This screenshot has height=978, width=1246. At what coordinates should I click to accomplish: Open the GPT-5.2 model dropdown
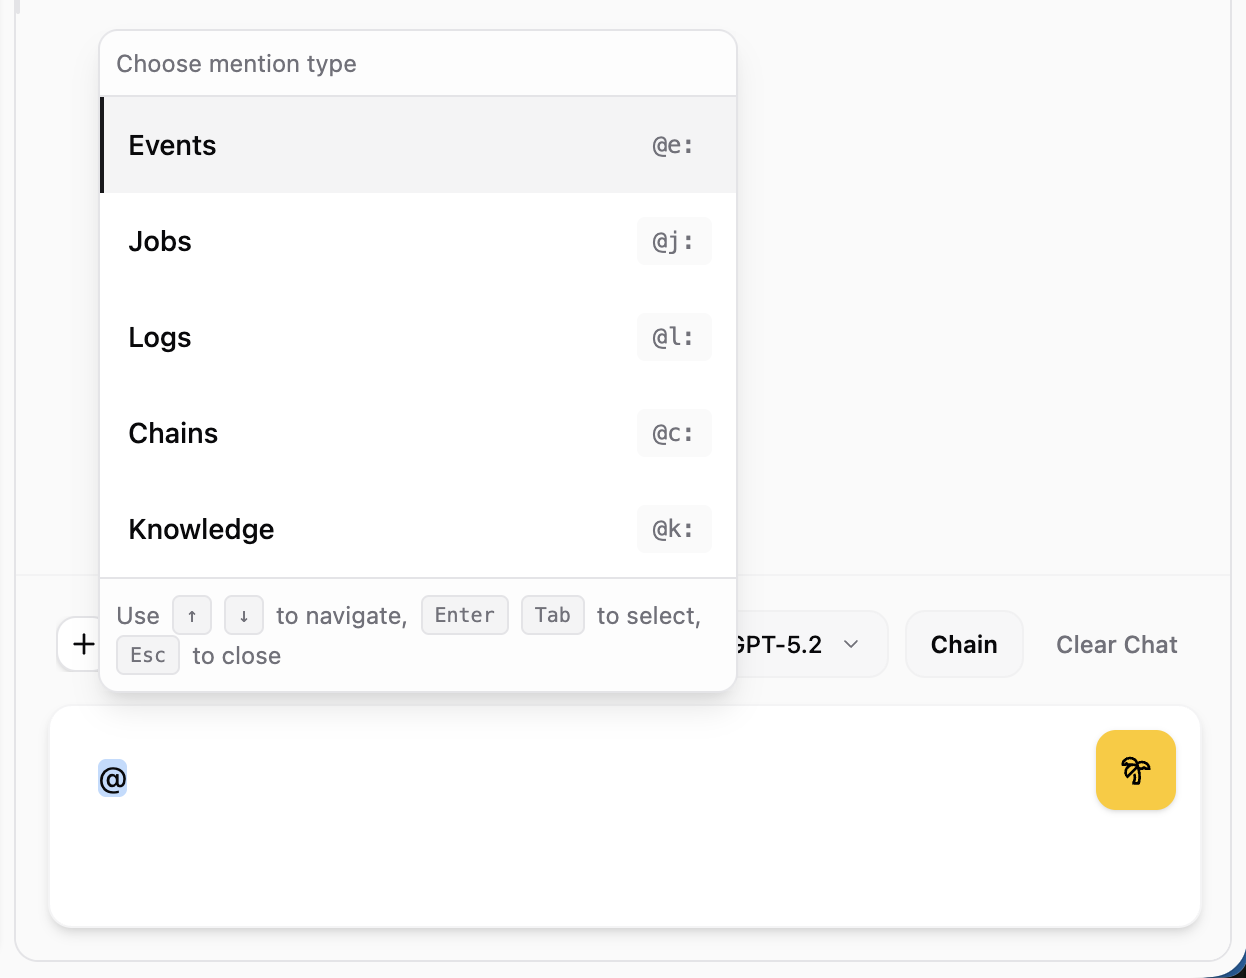click(800, 644)
